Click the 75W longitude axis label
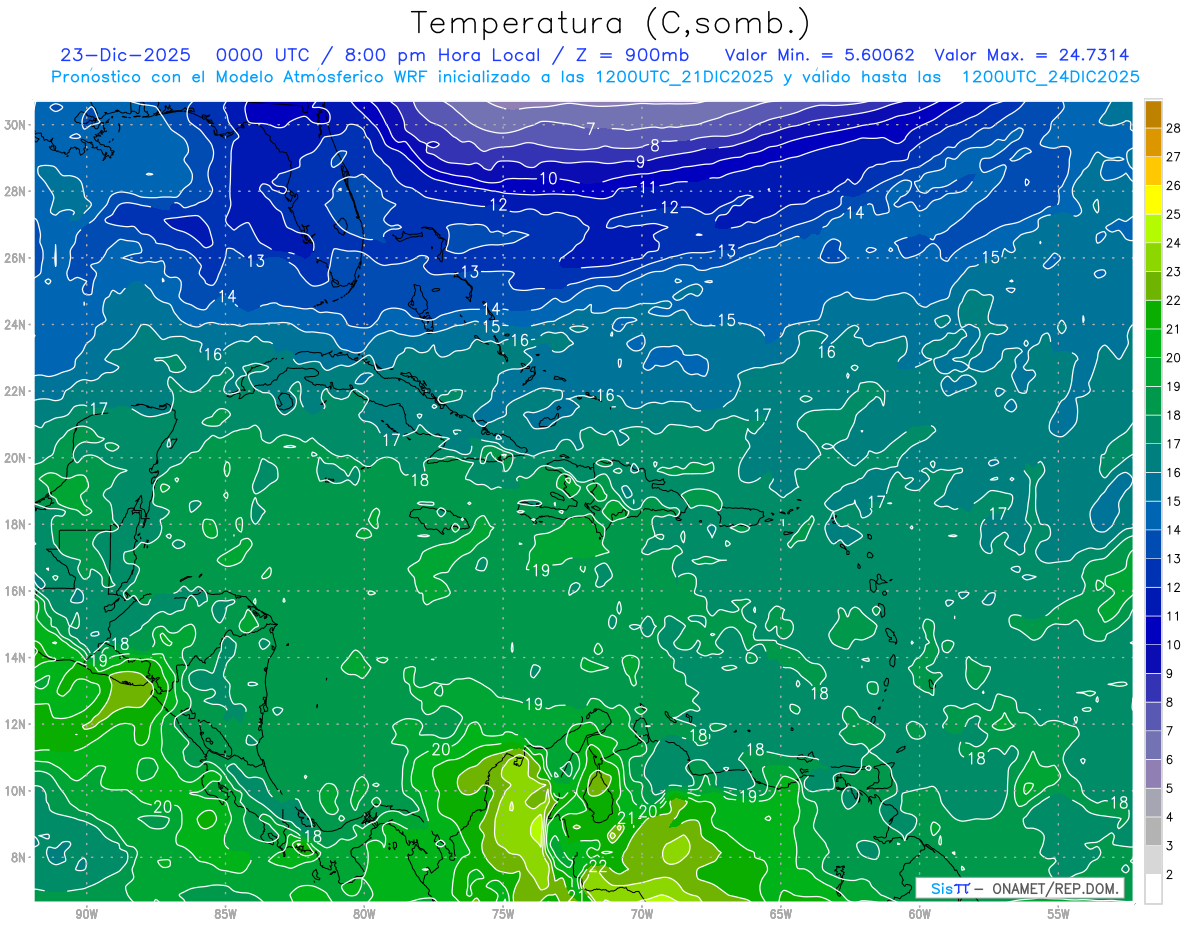Image resolution: width=1200 pixels, height=927 pixels. point(503,914)
